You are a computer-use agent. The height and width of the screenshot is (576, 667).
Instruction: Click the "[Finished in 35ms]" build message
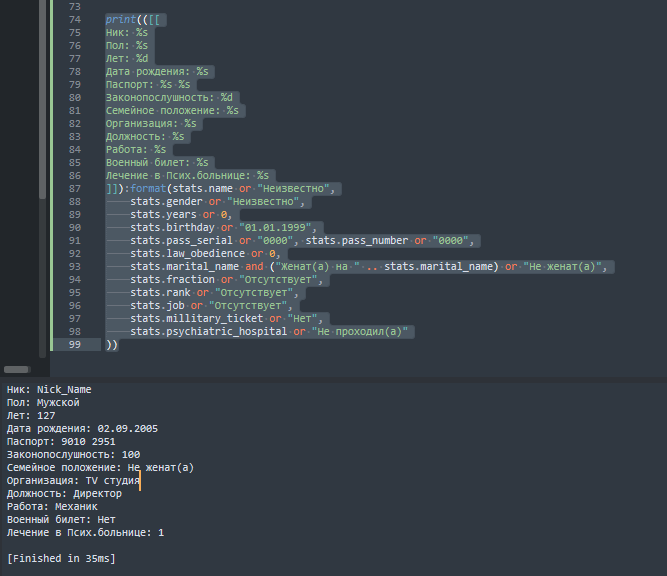(x=61, y=558)
